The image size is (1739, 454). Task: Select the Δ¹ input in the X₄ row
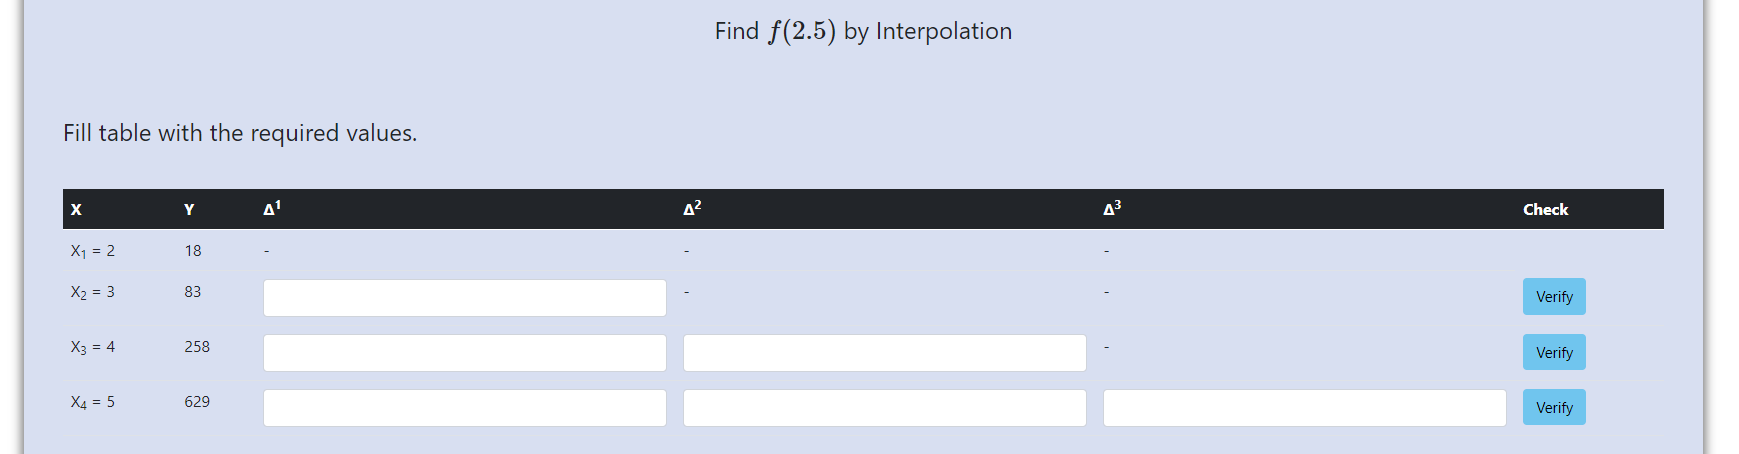[x=464, y=408]
